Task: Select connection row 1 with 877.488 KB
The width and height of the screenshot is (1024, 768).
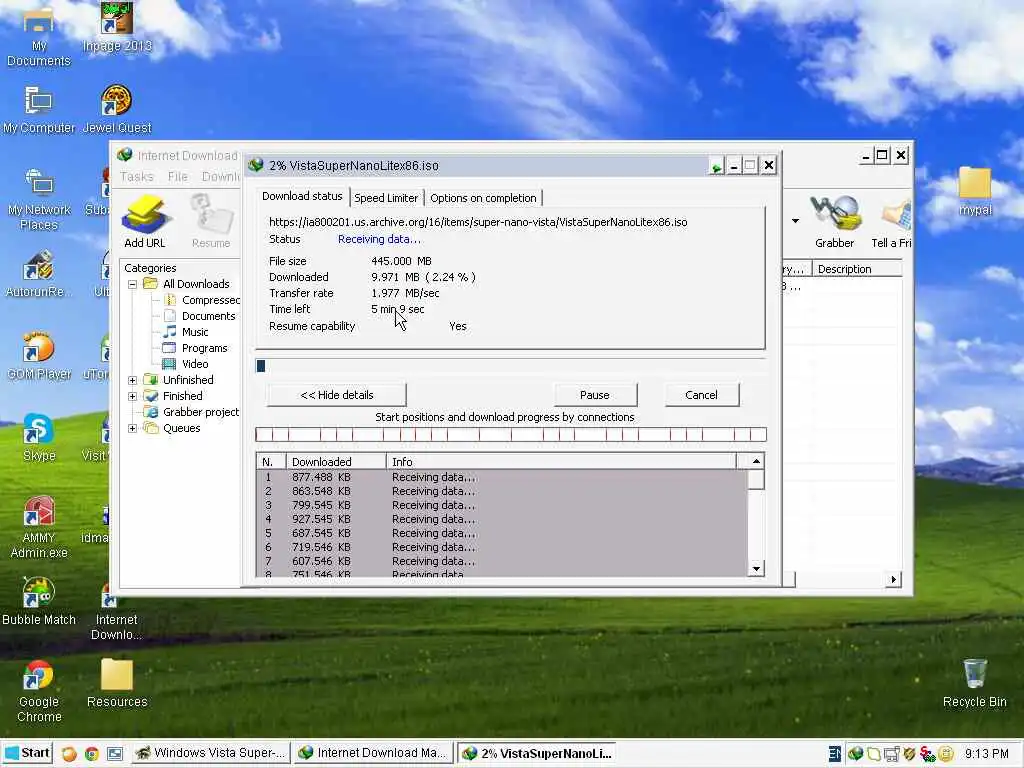Action: [502, 477]
